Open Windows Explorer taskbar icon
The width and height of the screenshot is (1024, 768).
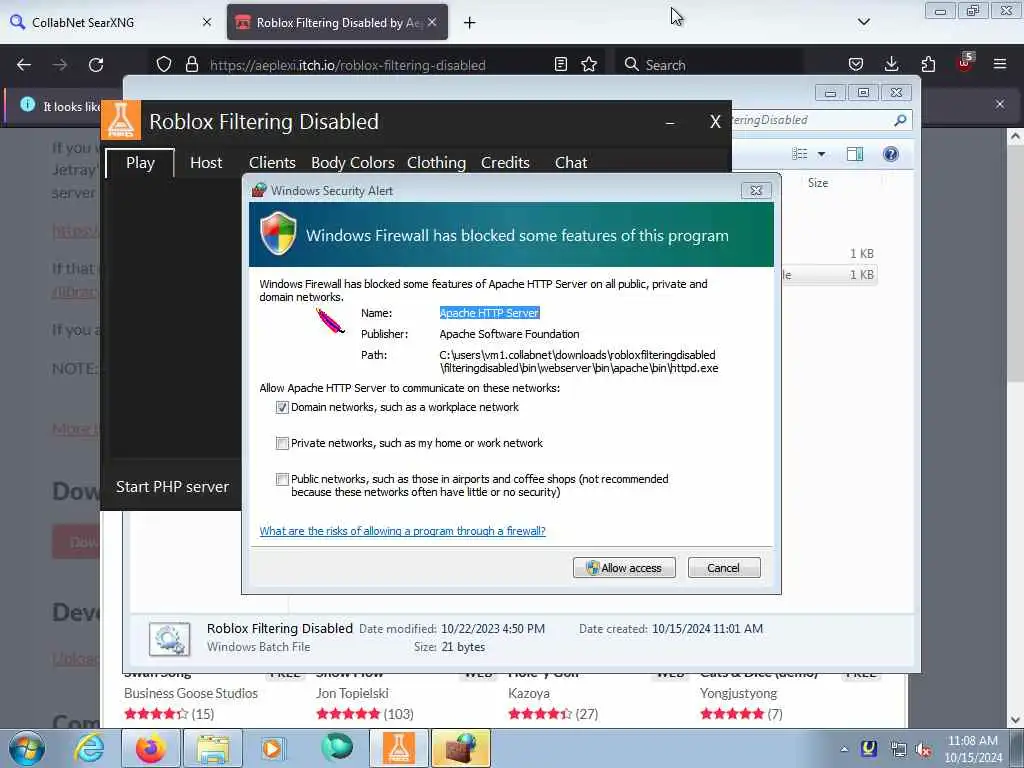pyautogui.click(x=213, y=748)
